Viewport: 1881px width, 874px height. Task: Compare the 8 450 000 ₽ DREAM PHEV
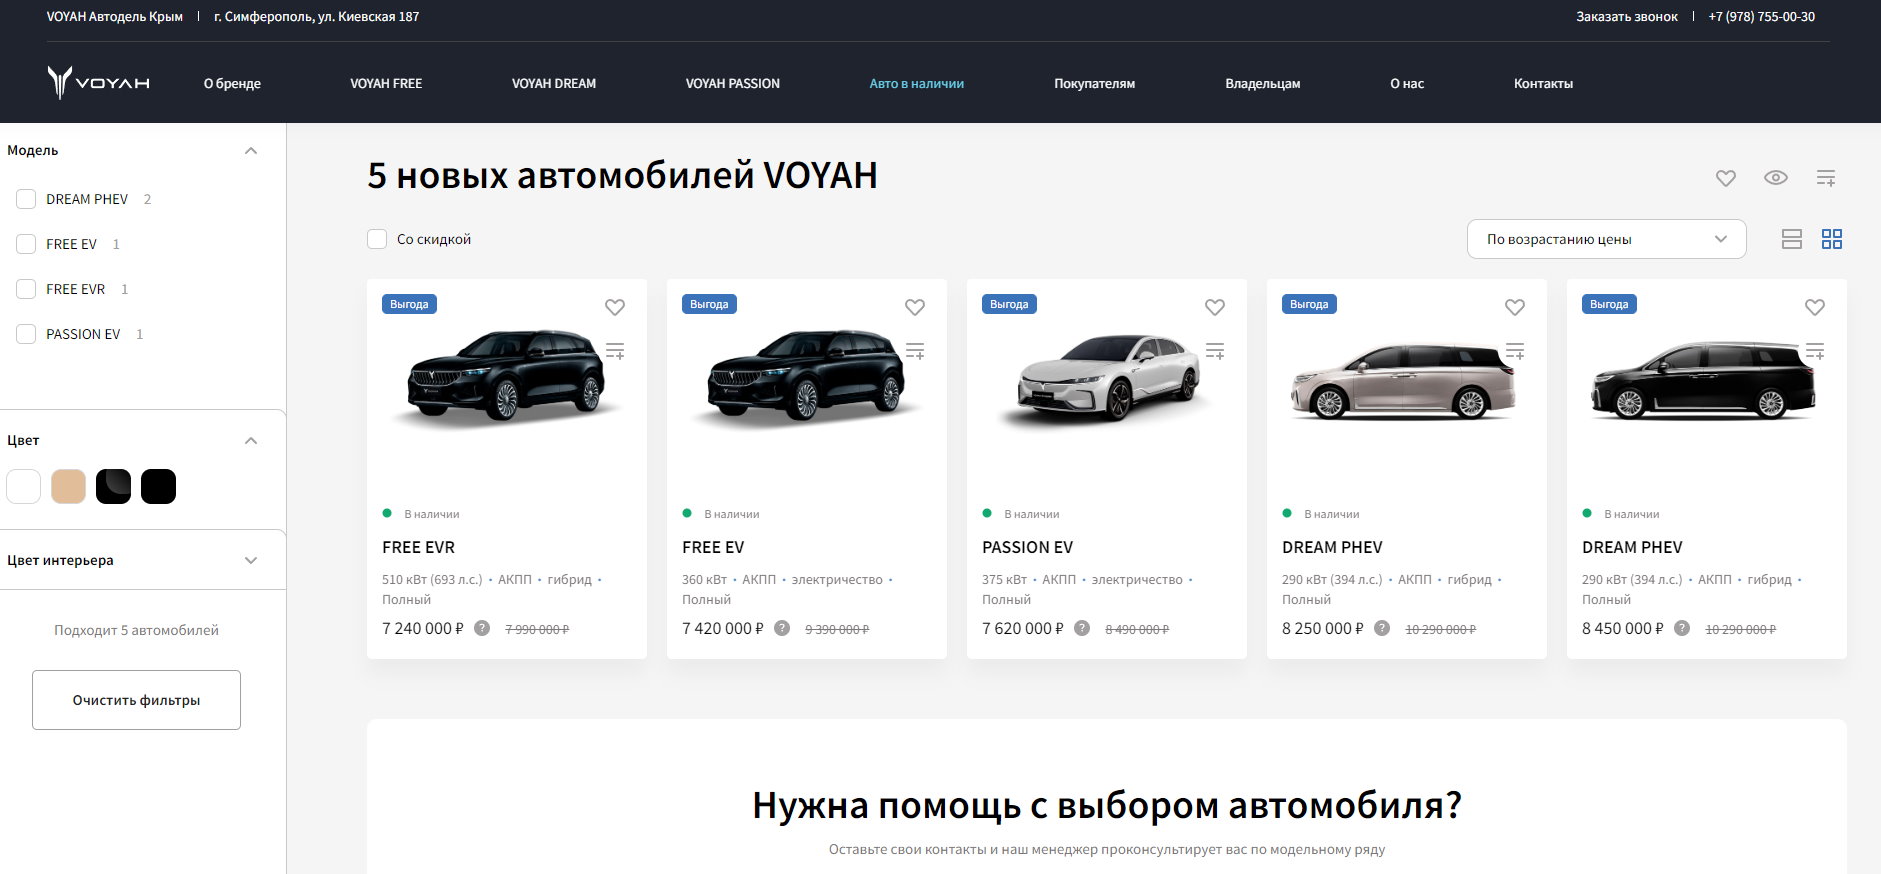1815,351
